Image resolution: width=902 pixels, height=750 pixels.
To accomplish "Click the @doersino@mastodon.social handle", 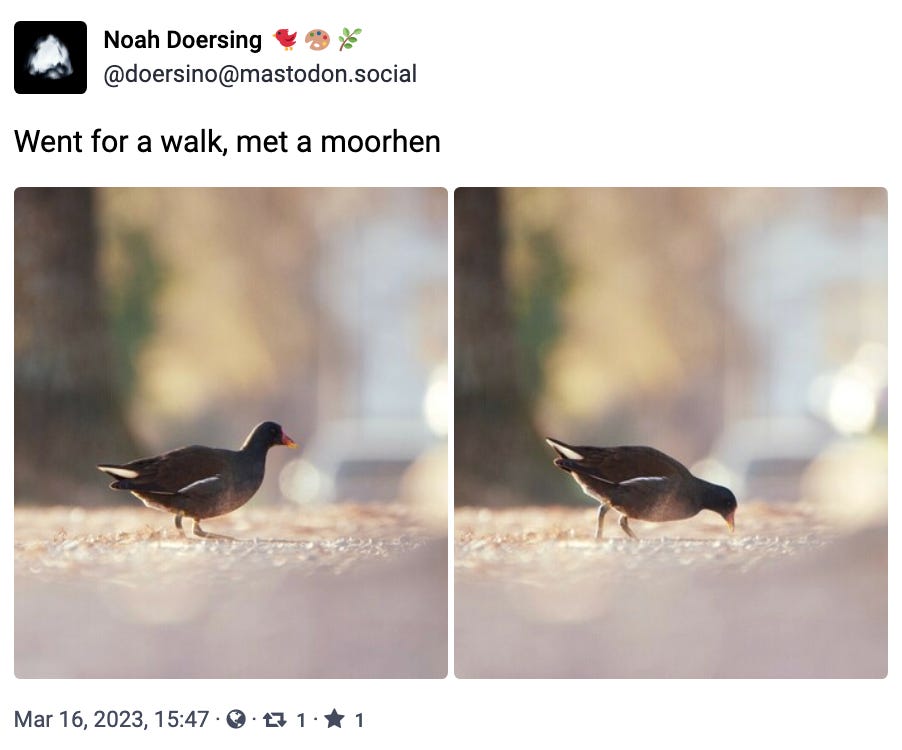I will coord(260,74).
